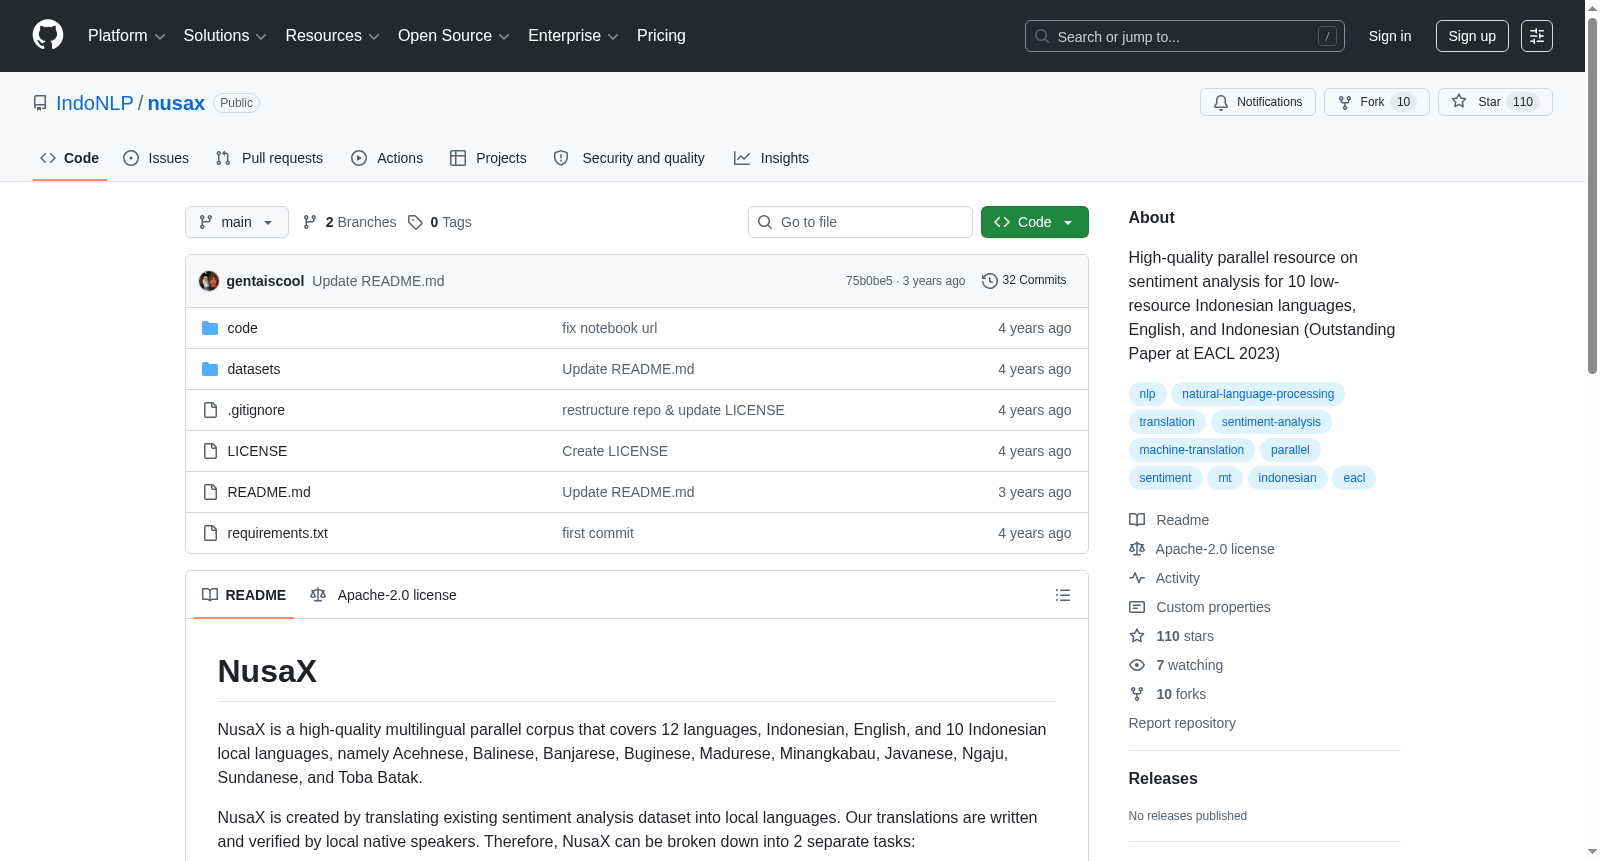Open the main branch selector dropdown
This screenshot has width=1600, height=861.
pyautogui.click(x=237, y=222)
